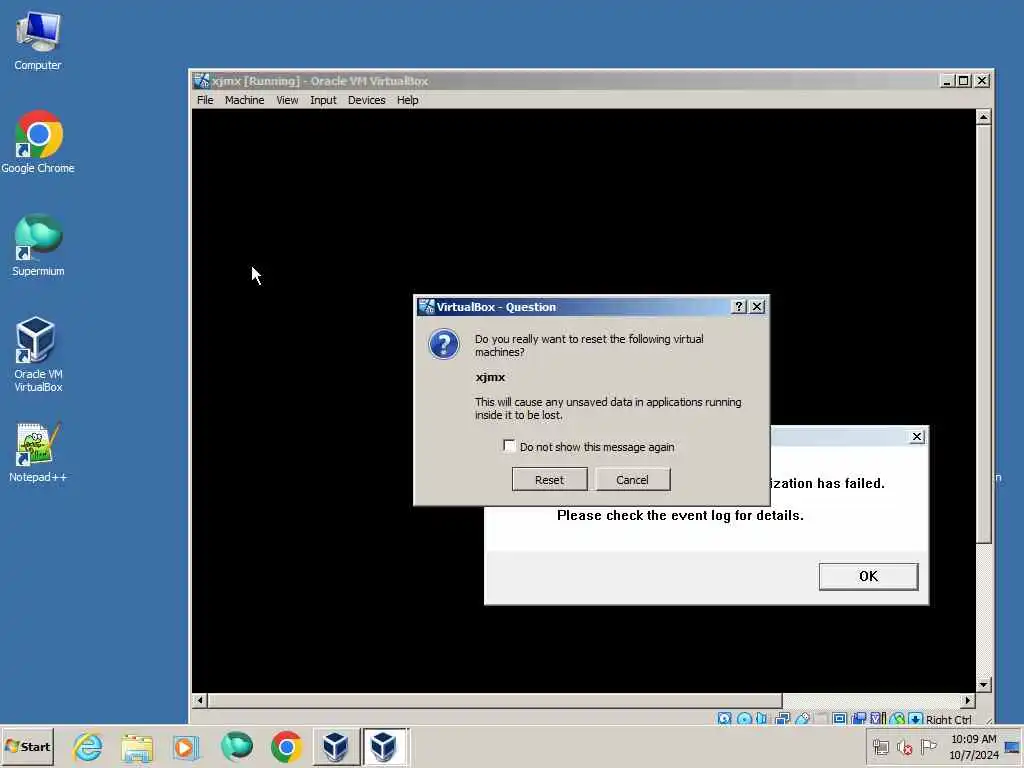
Task: Click the Show Desktop button at the taskbar's end
Action: tap(1012, 746)
